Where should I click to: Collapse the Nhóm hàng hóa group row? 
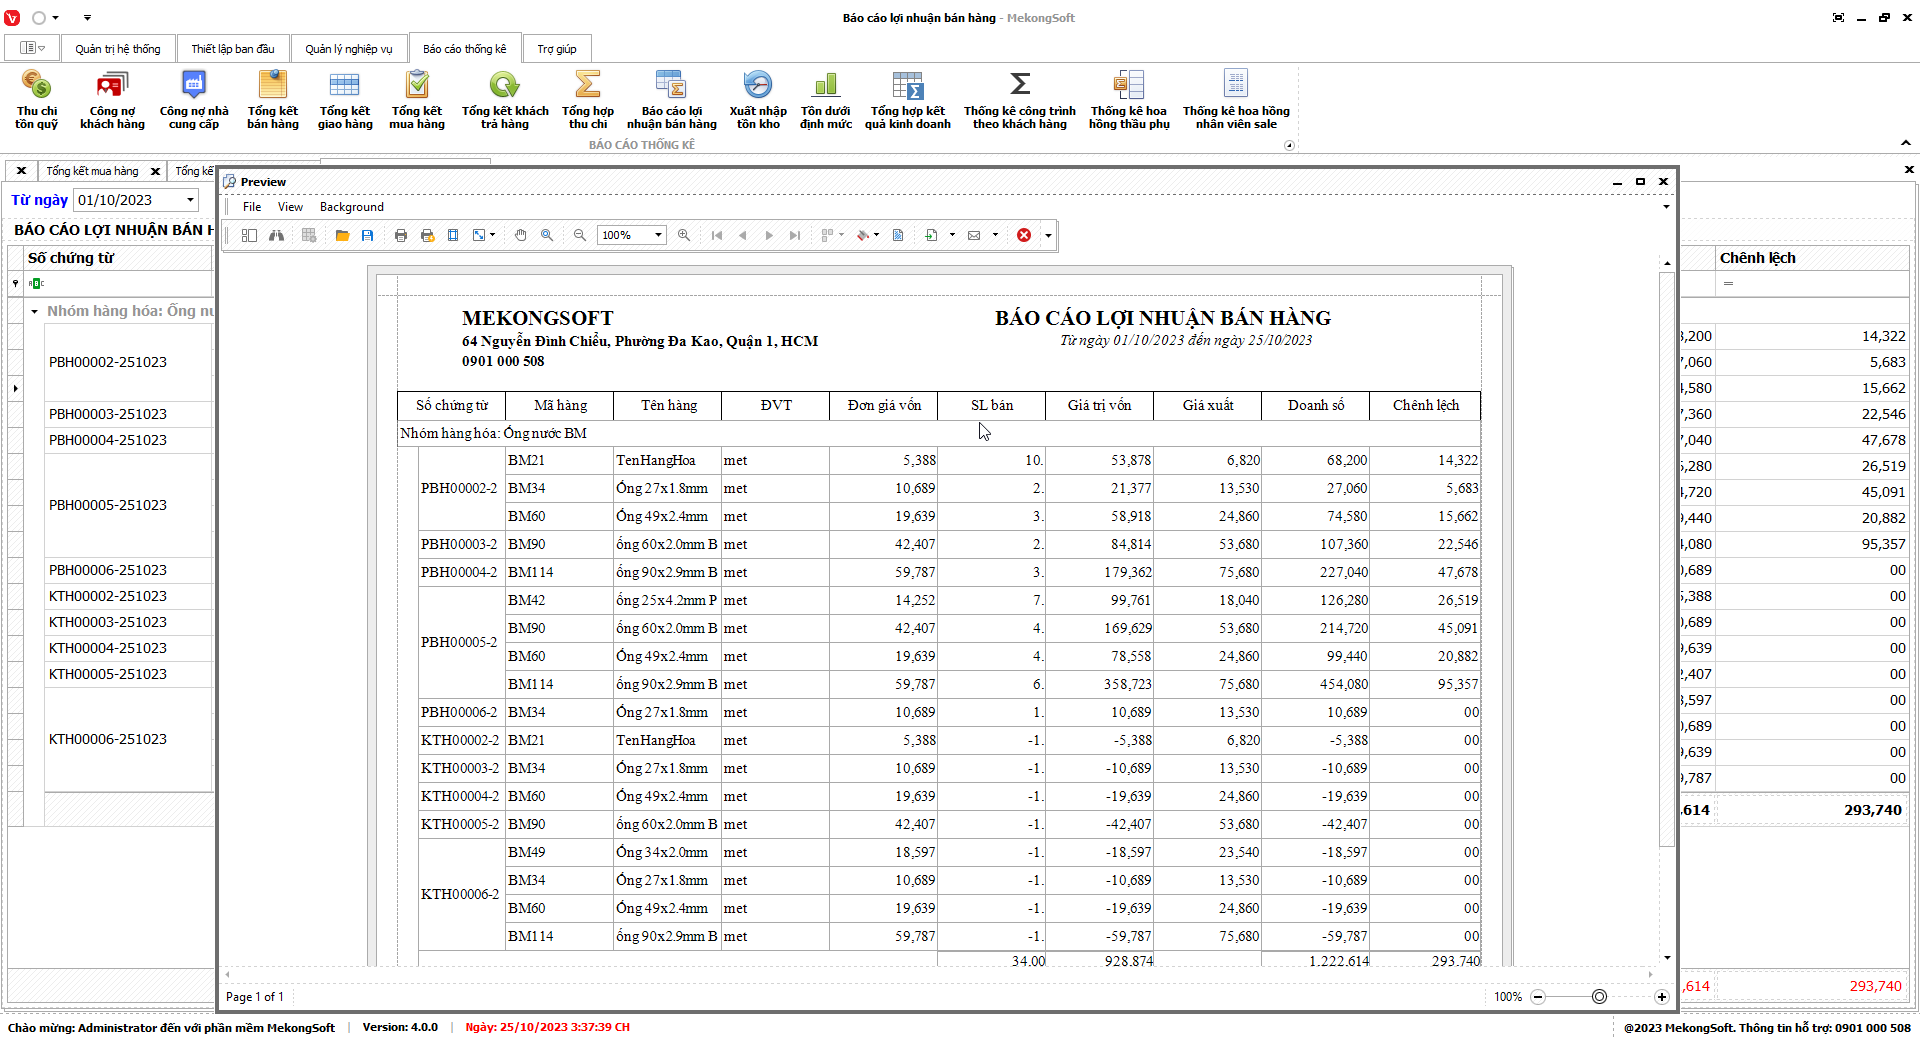(35, 312)
